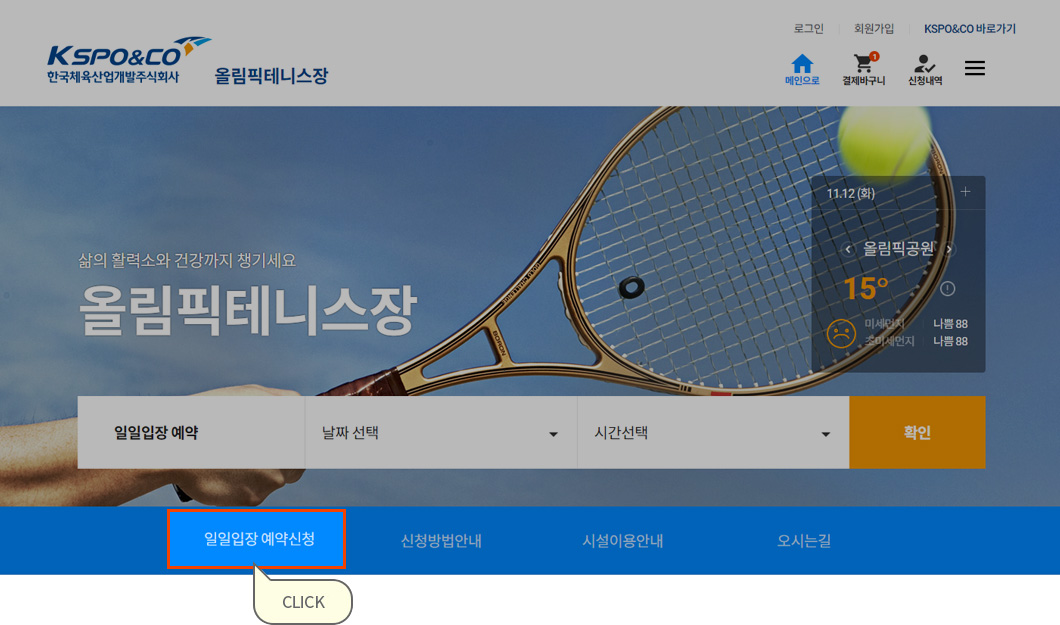Open the 시간선택 time dropdown
The image size is (1060, 625).
713,432
